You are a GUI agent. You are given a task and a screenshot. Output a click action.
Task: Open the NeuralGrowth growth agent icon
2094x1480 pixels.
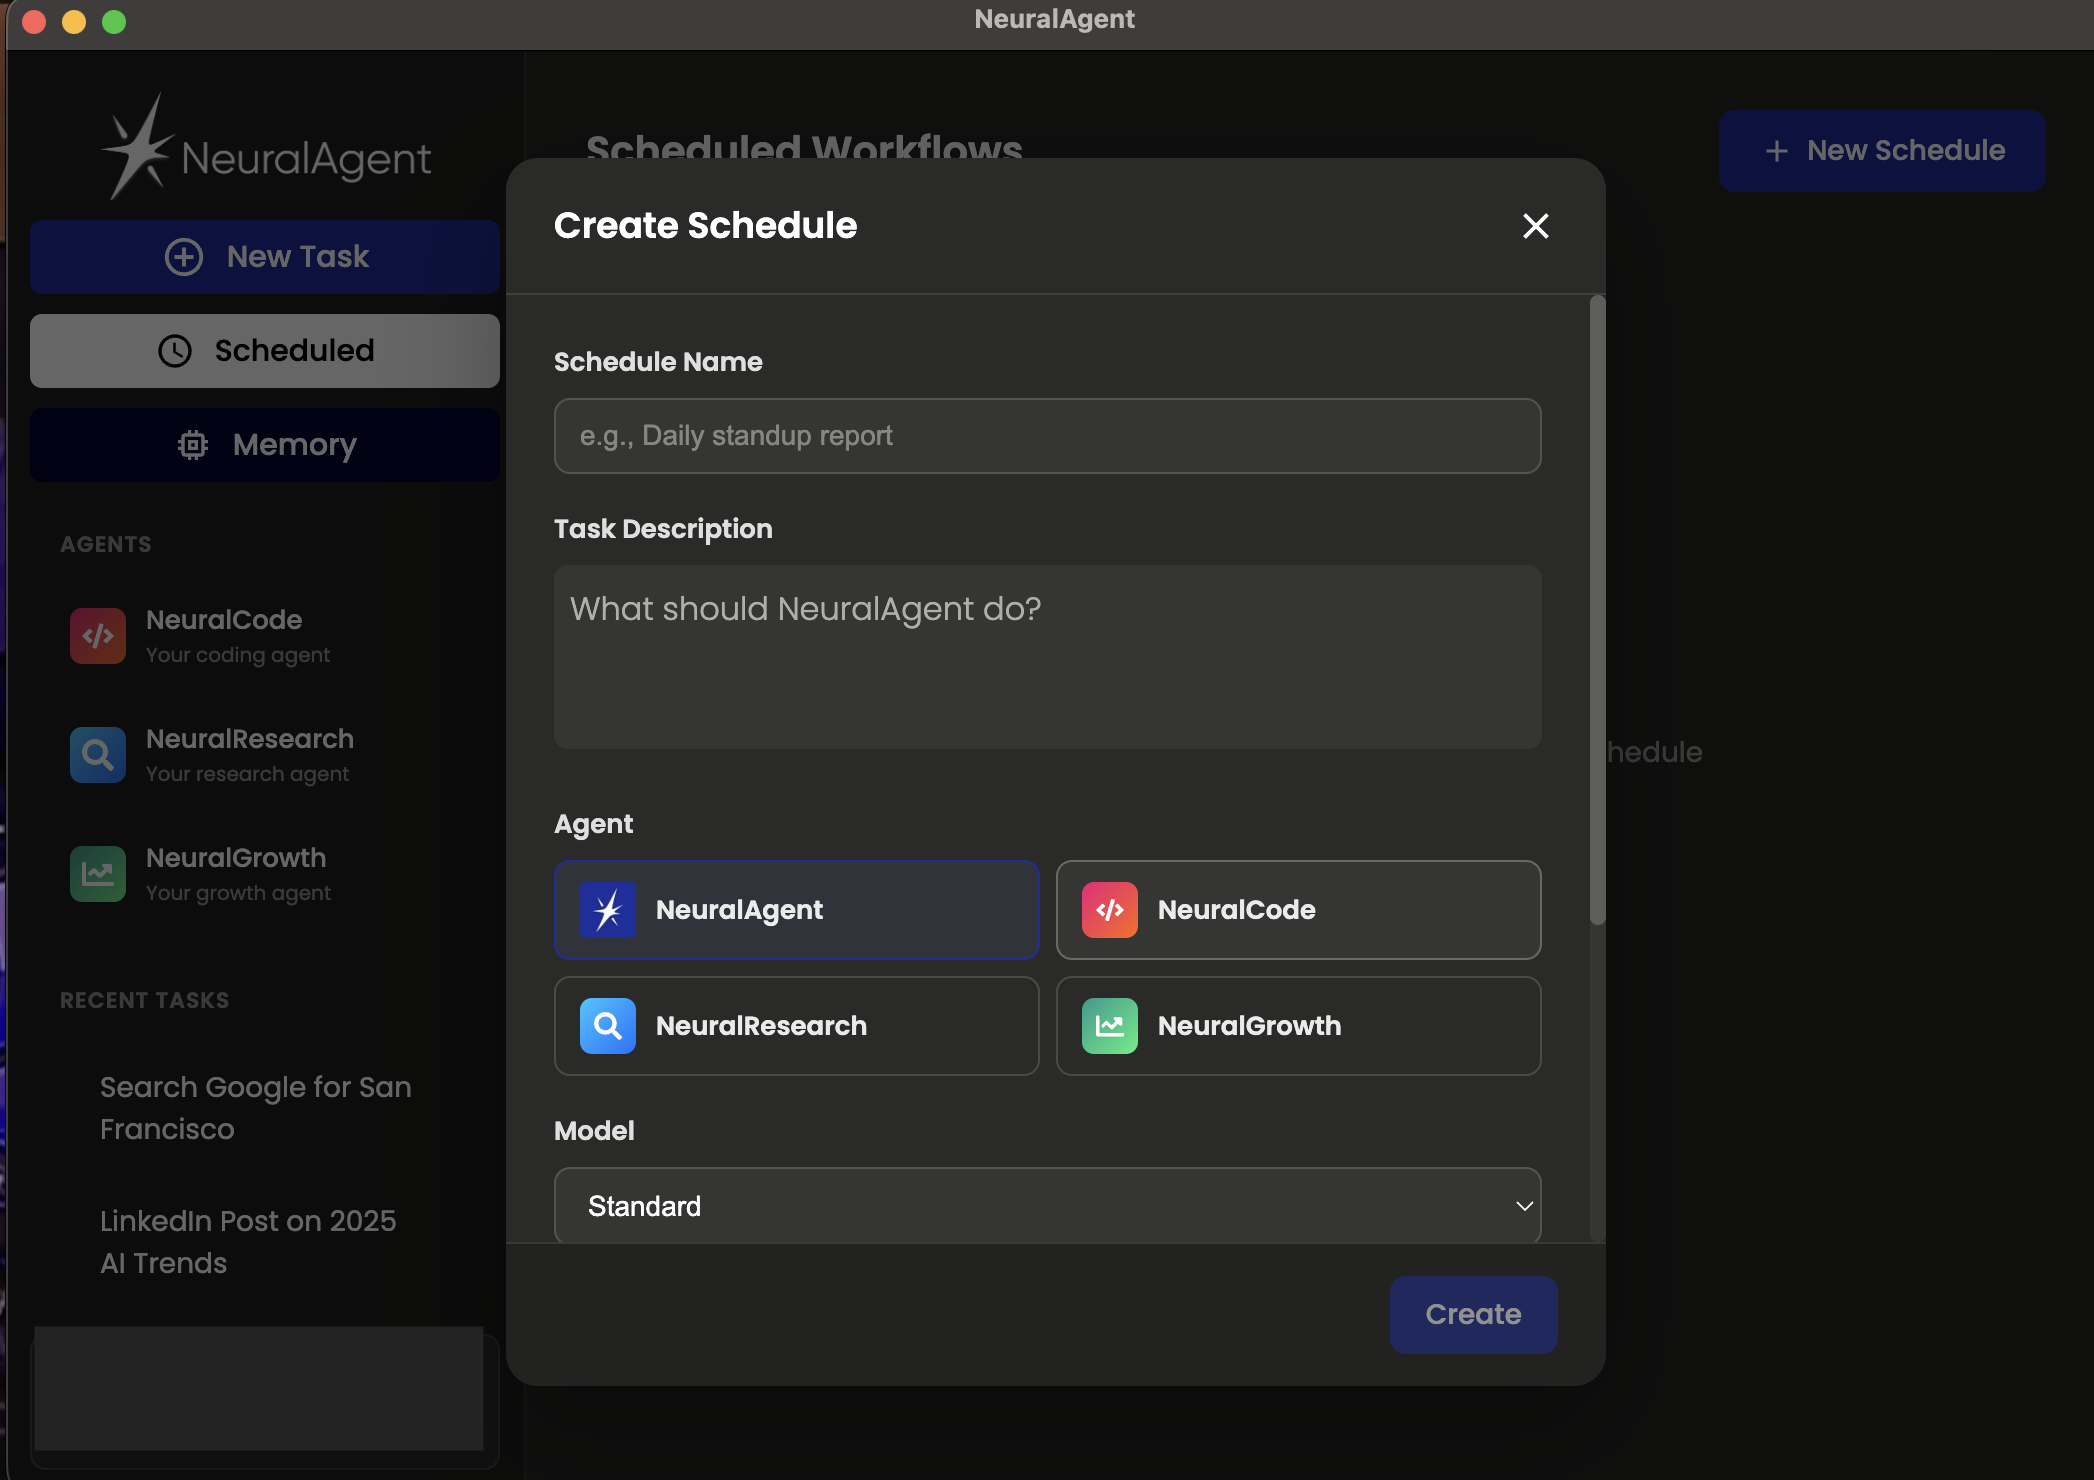97,873
